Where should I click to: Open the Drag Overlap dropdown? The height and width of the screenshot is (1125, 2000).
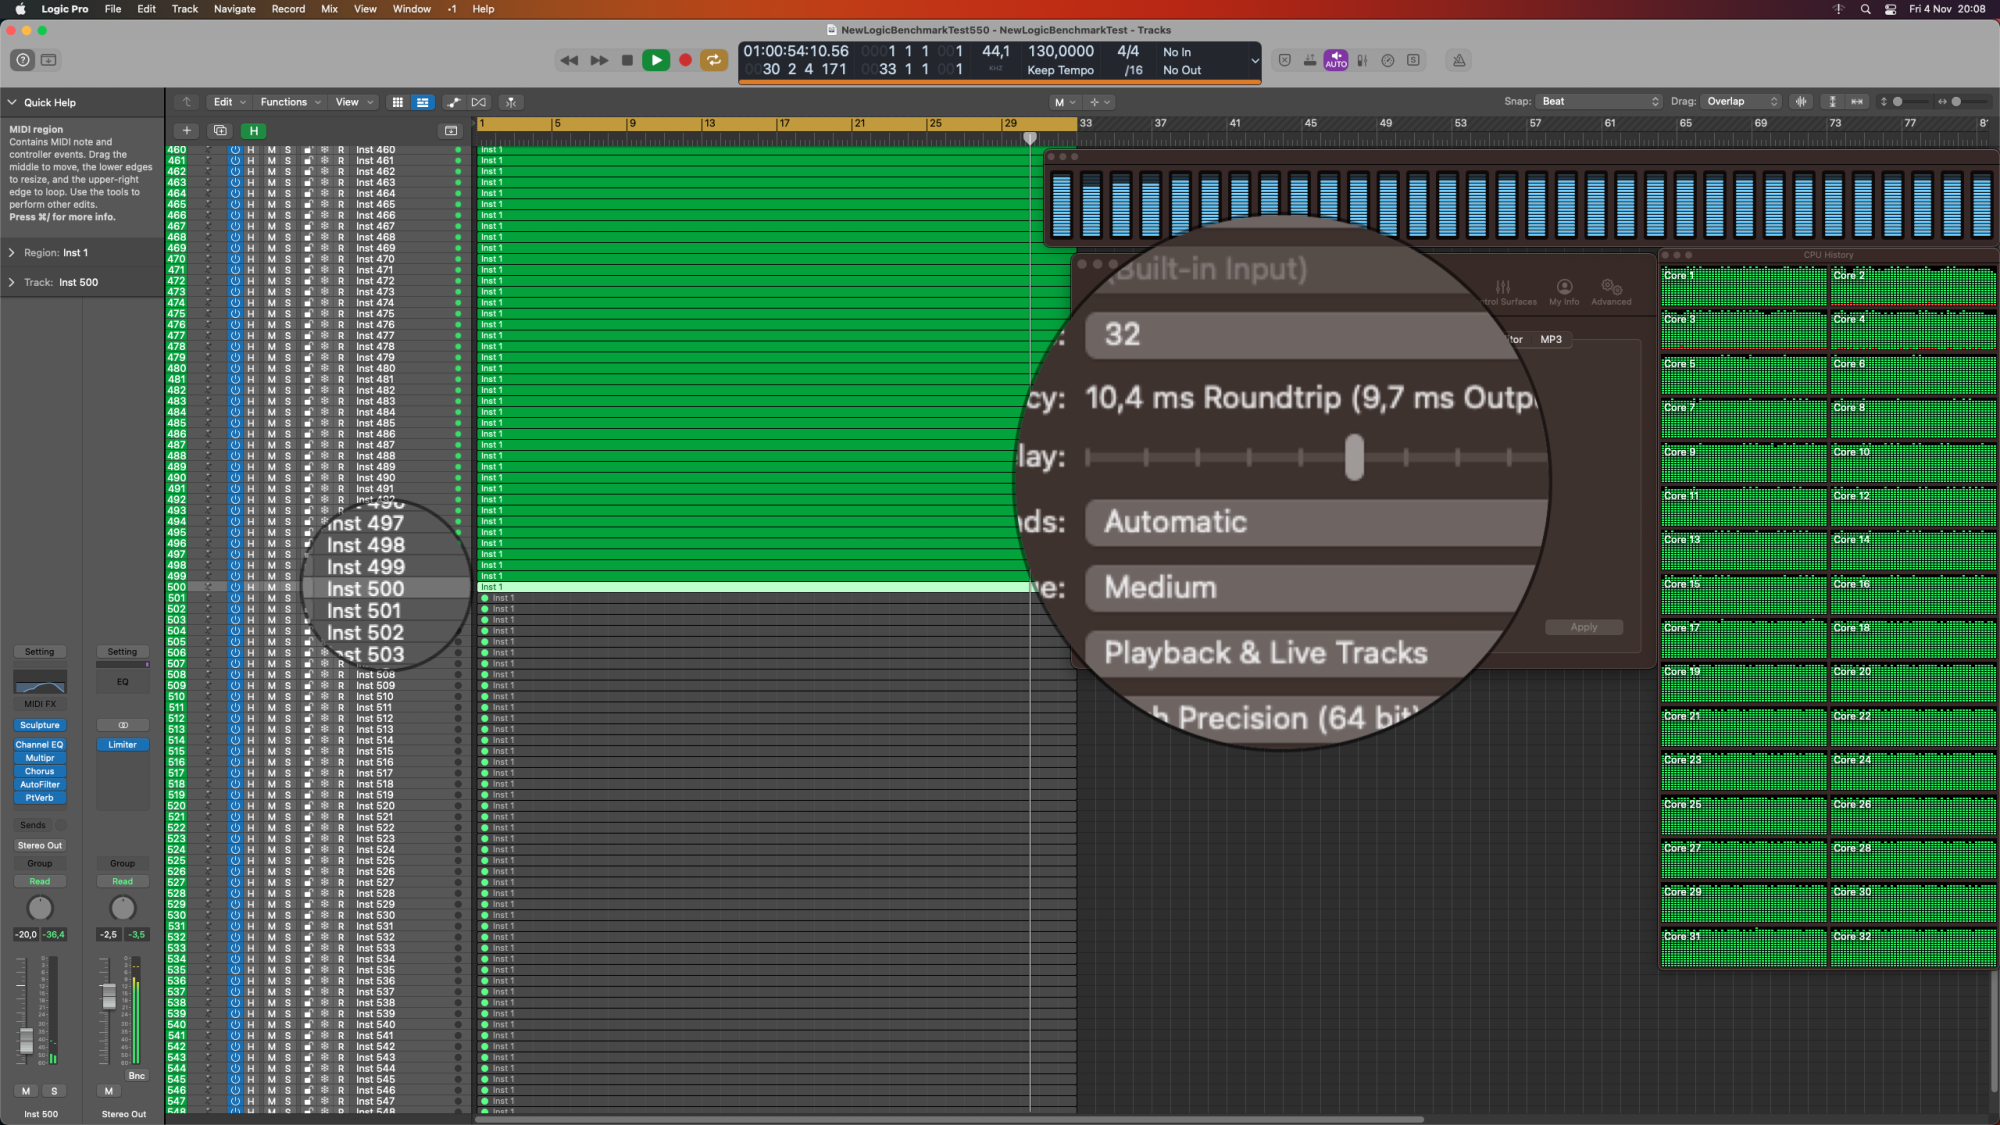click(x=1743, y=101)
